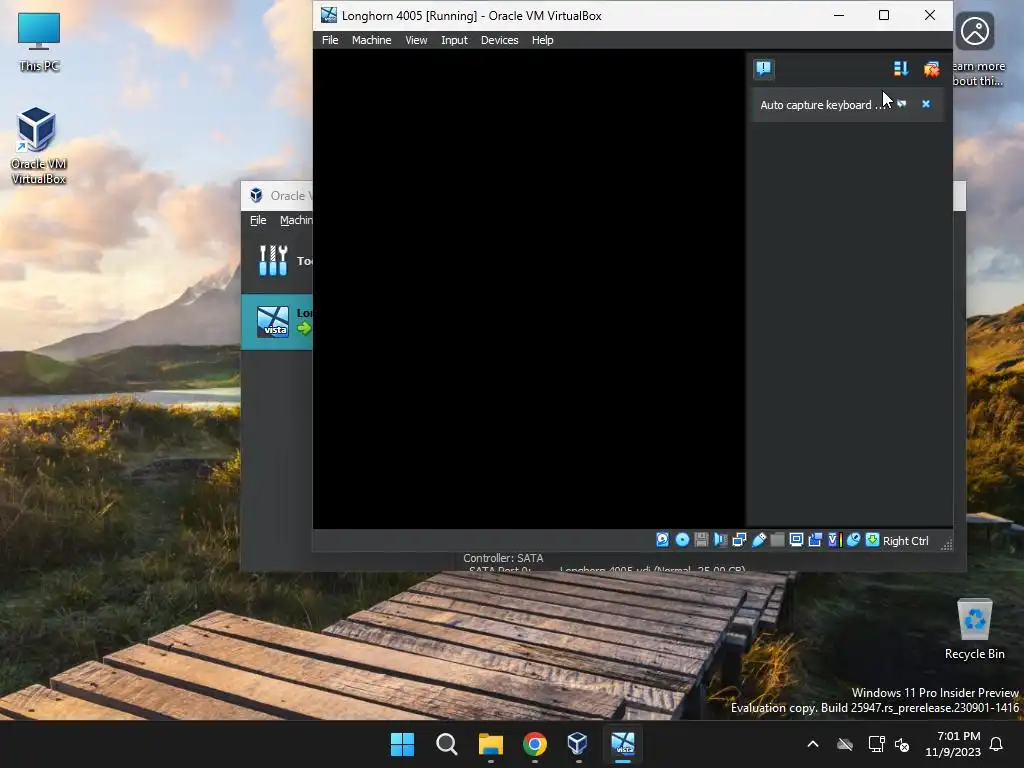Open the Devices menu
The height and width of the screenshot is (768, 1024).
pos(499,40)
